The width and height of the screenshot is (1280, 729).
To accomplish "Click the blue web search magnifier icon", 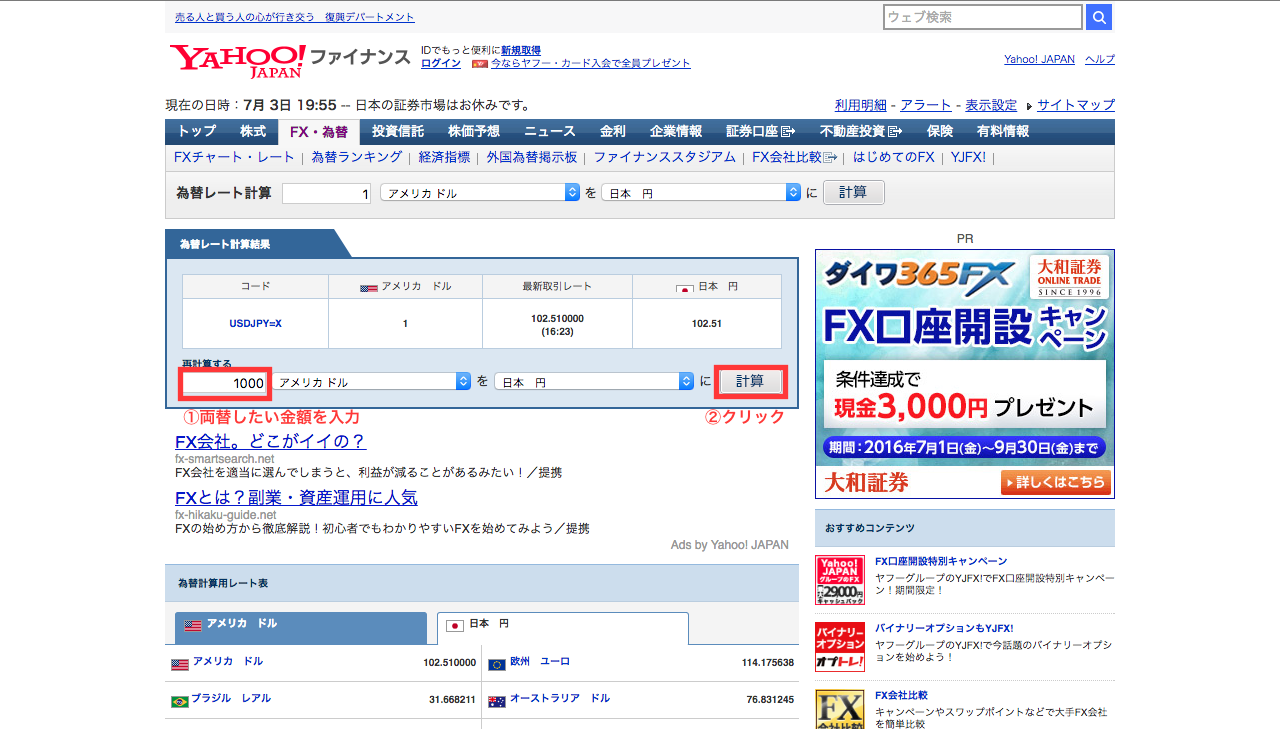I will (1099, 17).
